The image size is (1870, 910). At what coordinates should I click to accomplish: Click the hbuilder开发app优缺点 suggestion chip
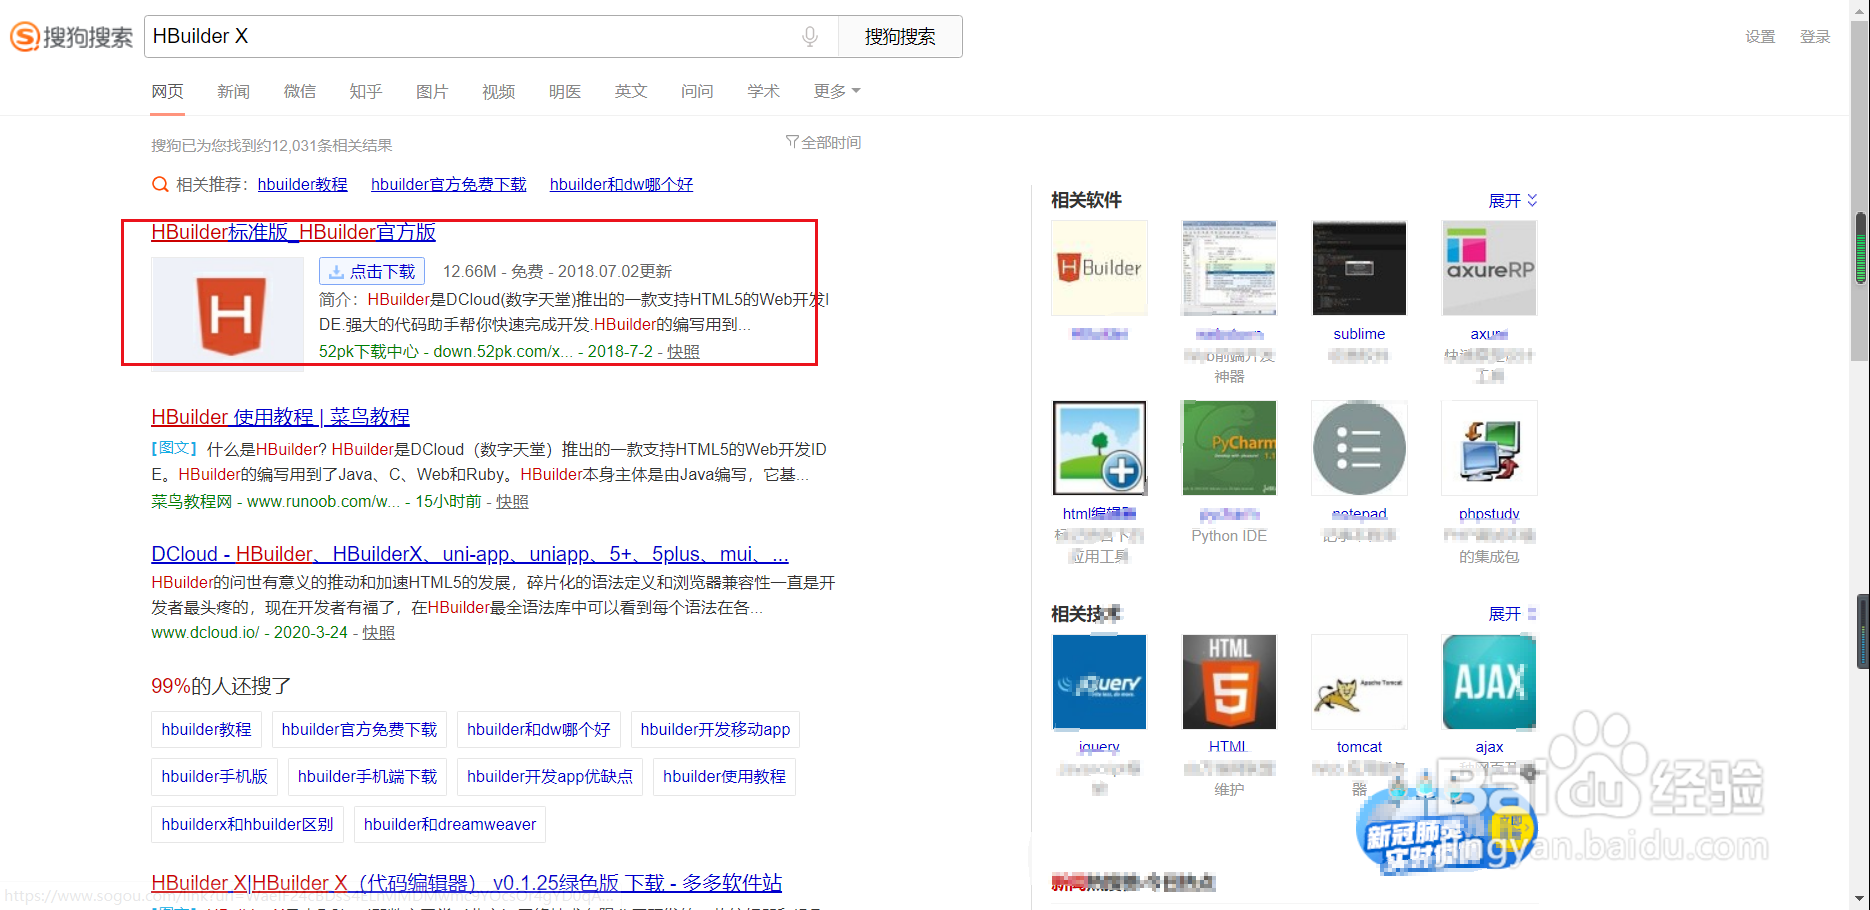(550, 777)
